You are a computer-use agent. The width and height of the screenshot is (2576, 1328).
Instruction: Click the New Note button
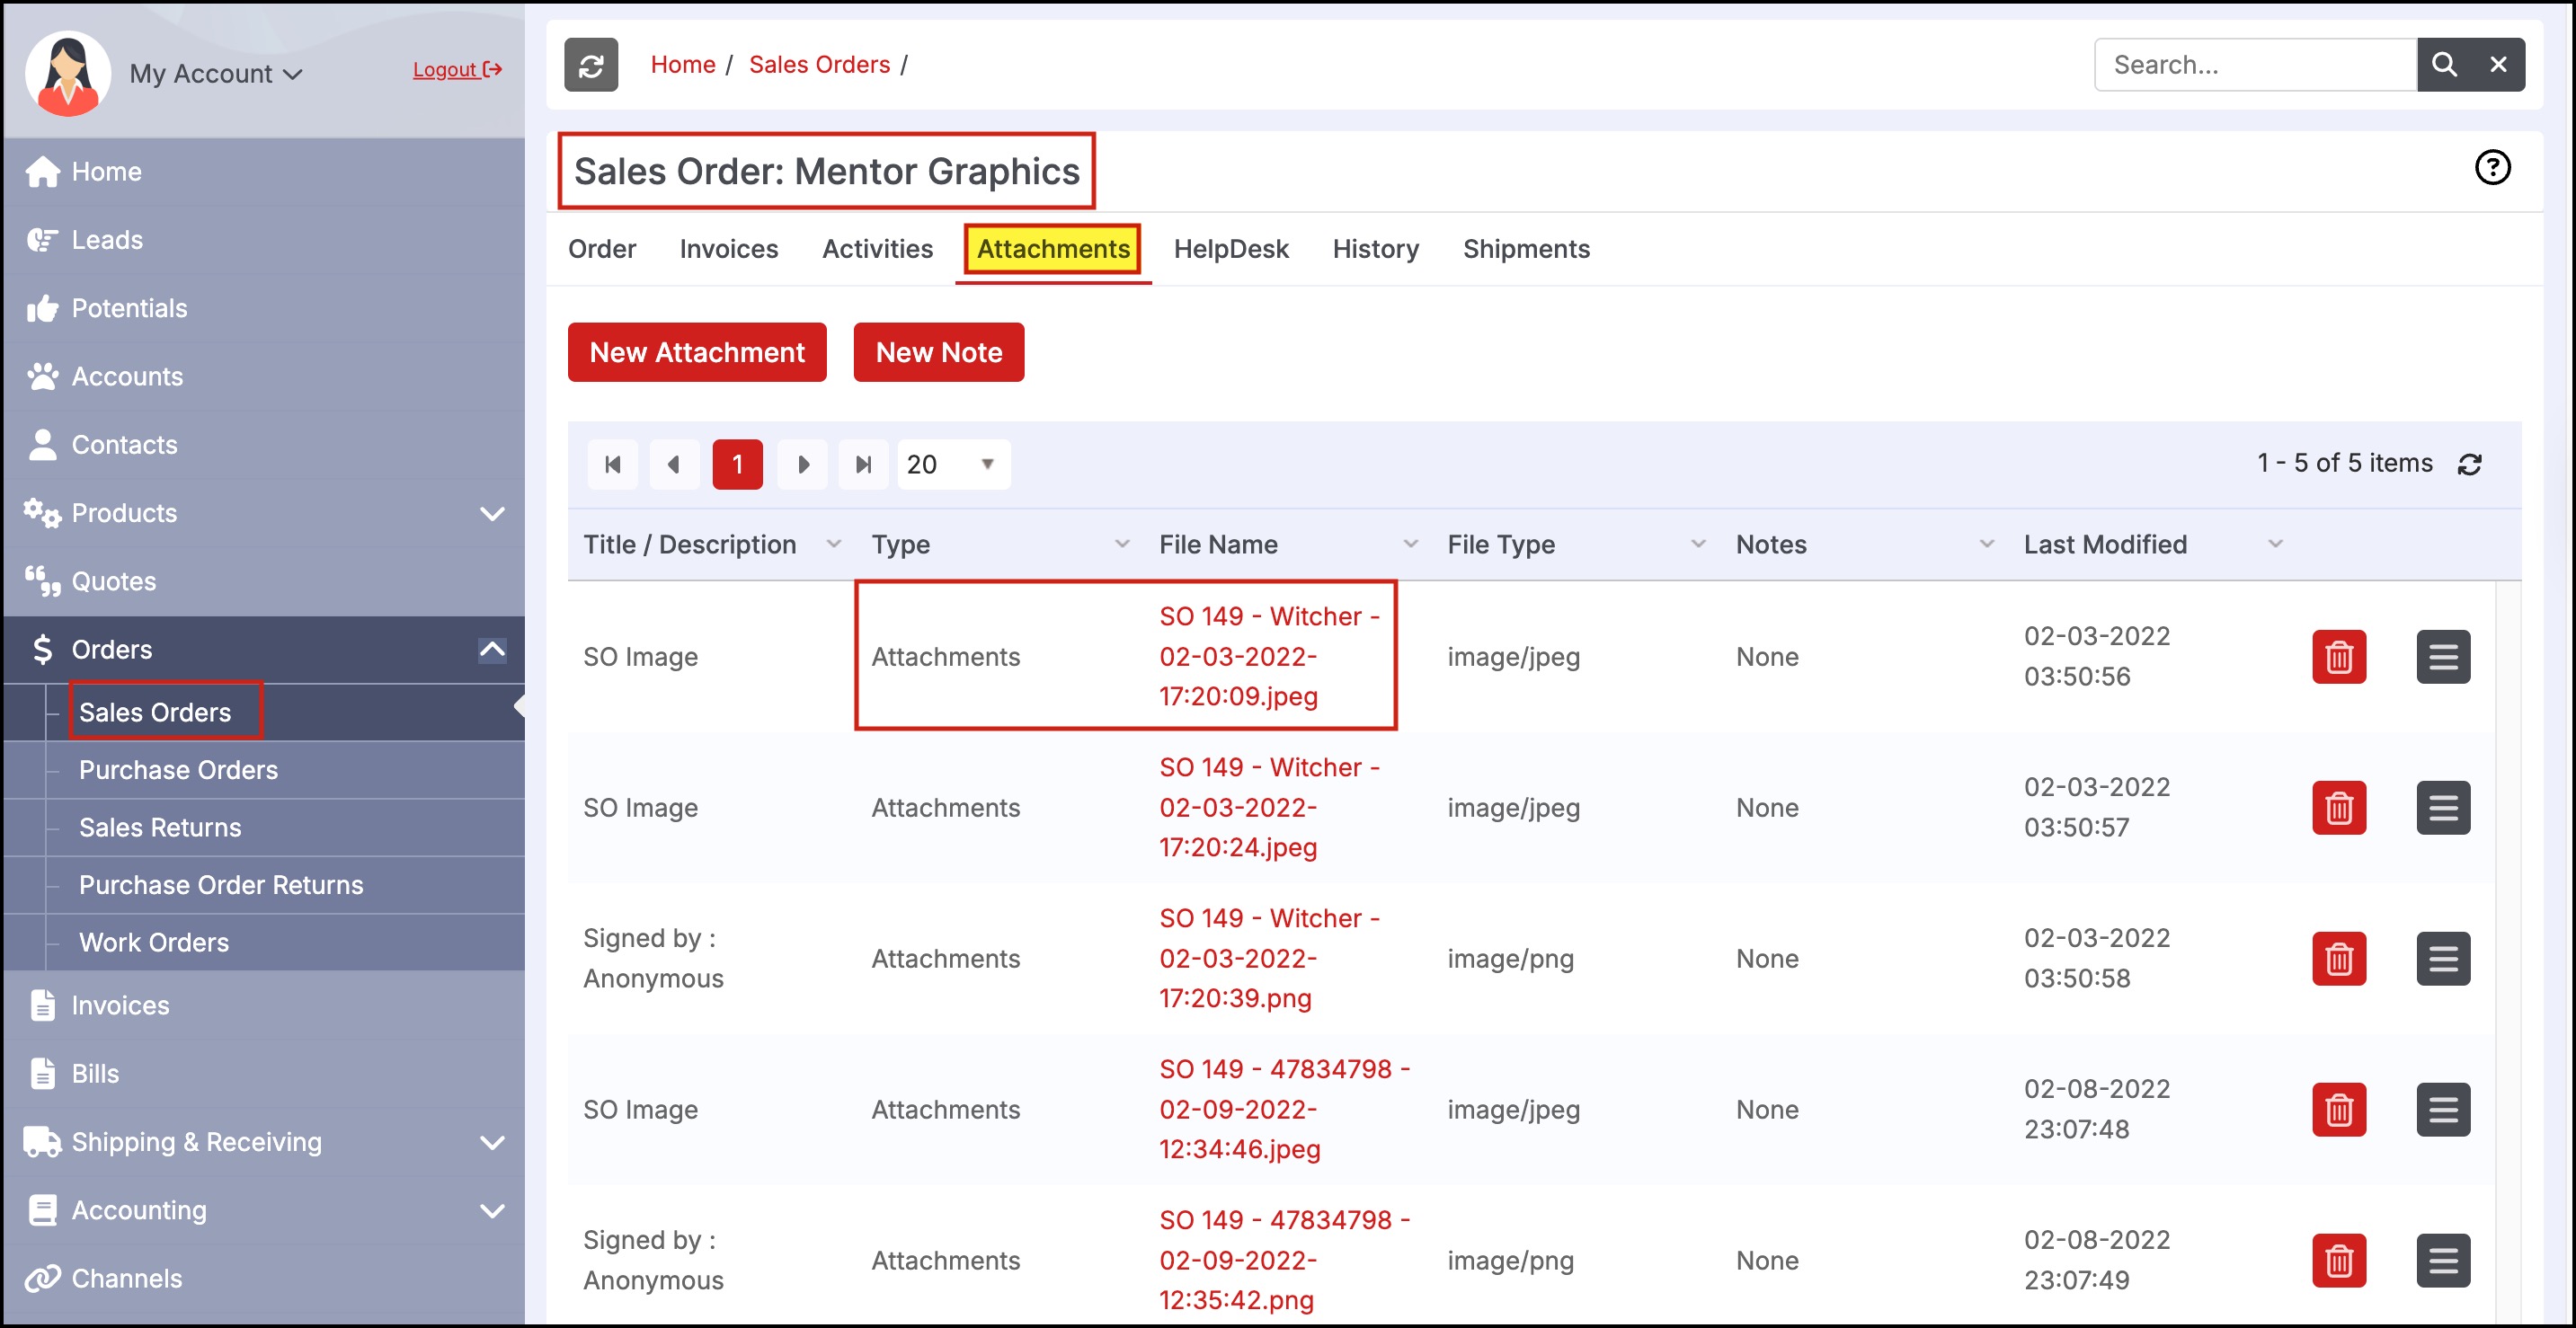tap(939, 352)
